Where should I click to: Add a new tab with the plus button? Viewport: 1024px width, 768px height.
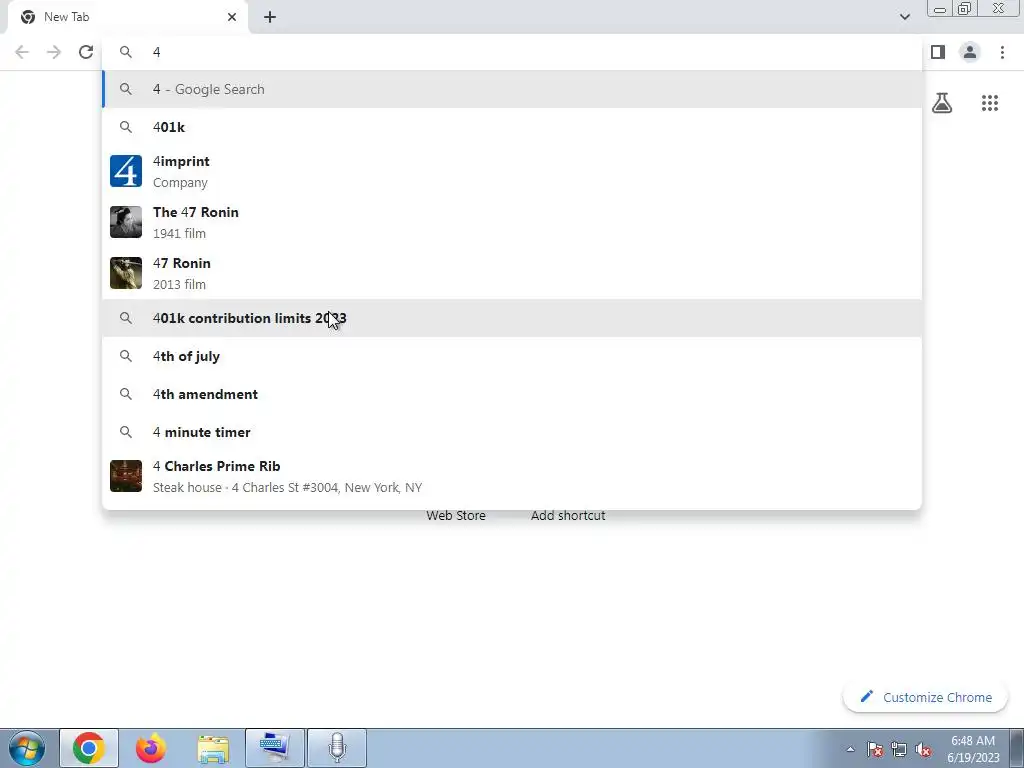pyautogui.click(x=270, y=17)
